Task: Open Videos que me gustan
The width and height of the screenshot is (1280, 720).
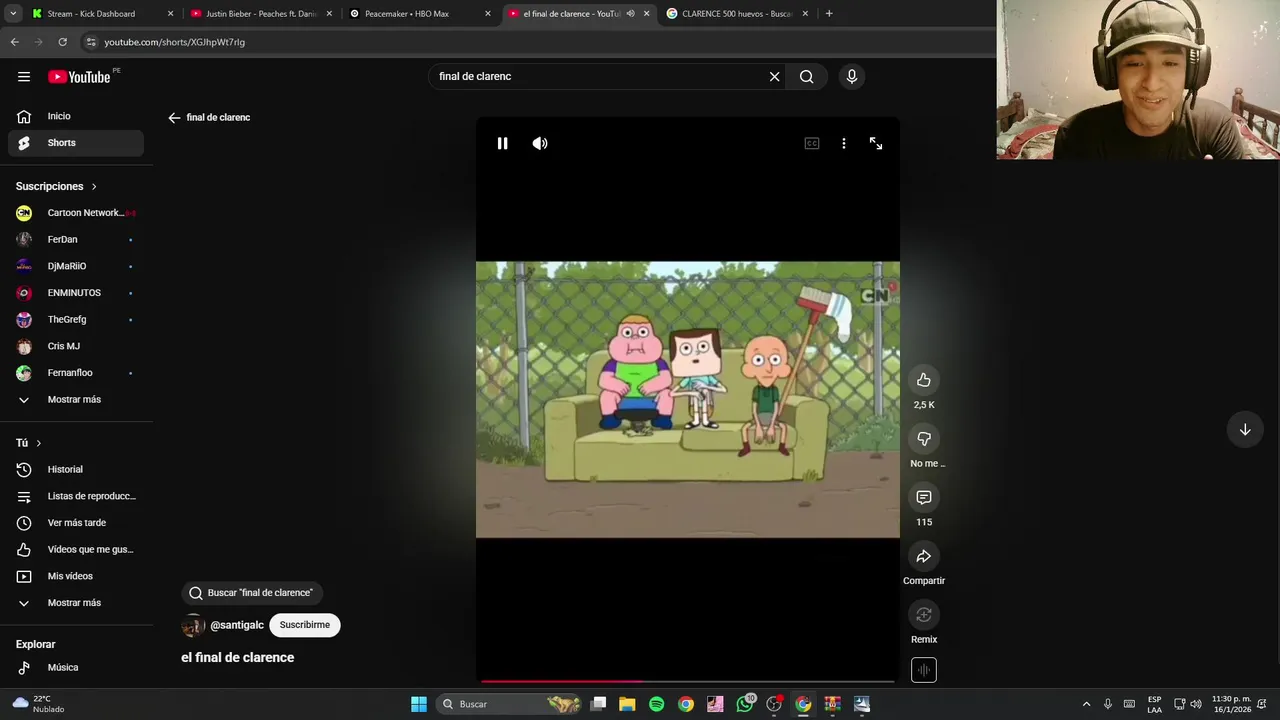Action: [x=76, y=549]
